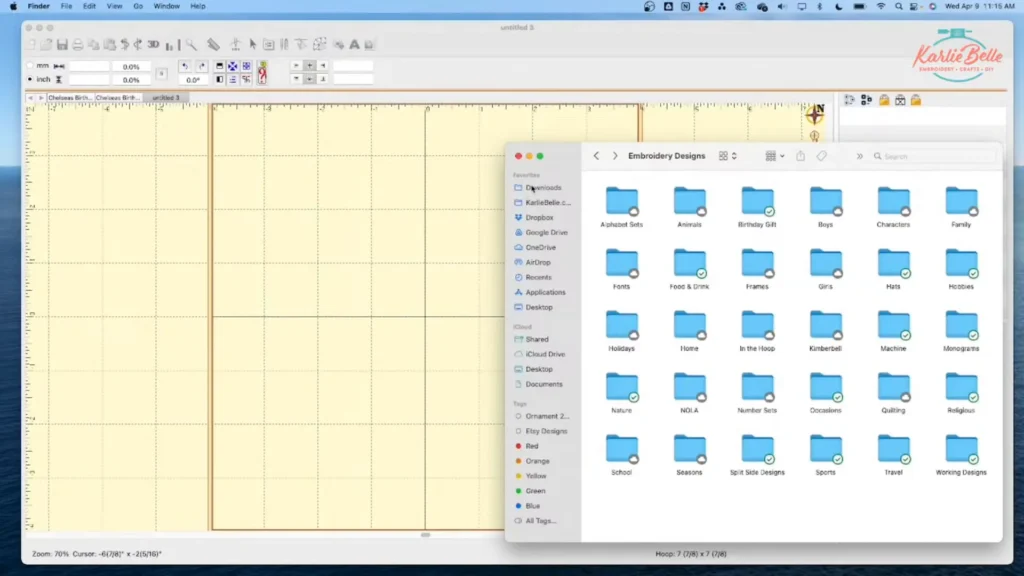Select the mm units radio button
Image resolution: width=1024 pixels, height=576 pixels.
coord(30,66)
